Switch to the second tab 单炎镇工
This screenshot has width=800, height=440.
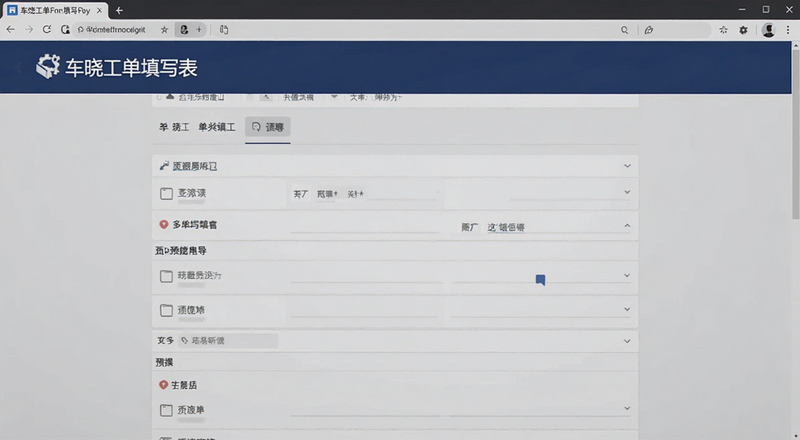pyautogui.click(x=217, y=127)
